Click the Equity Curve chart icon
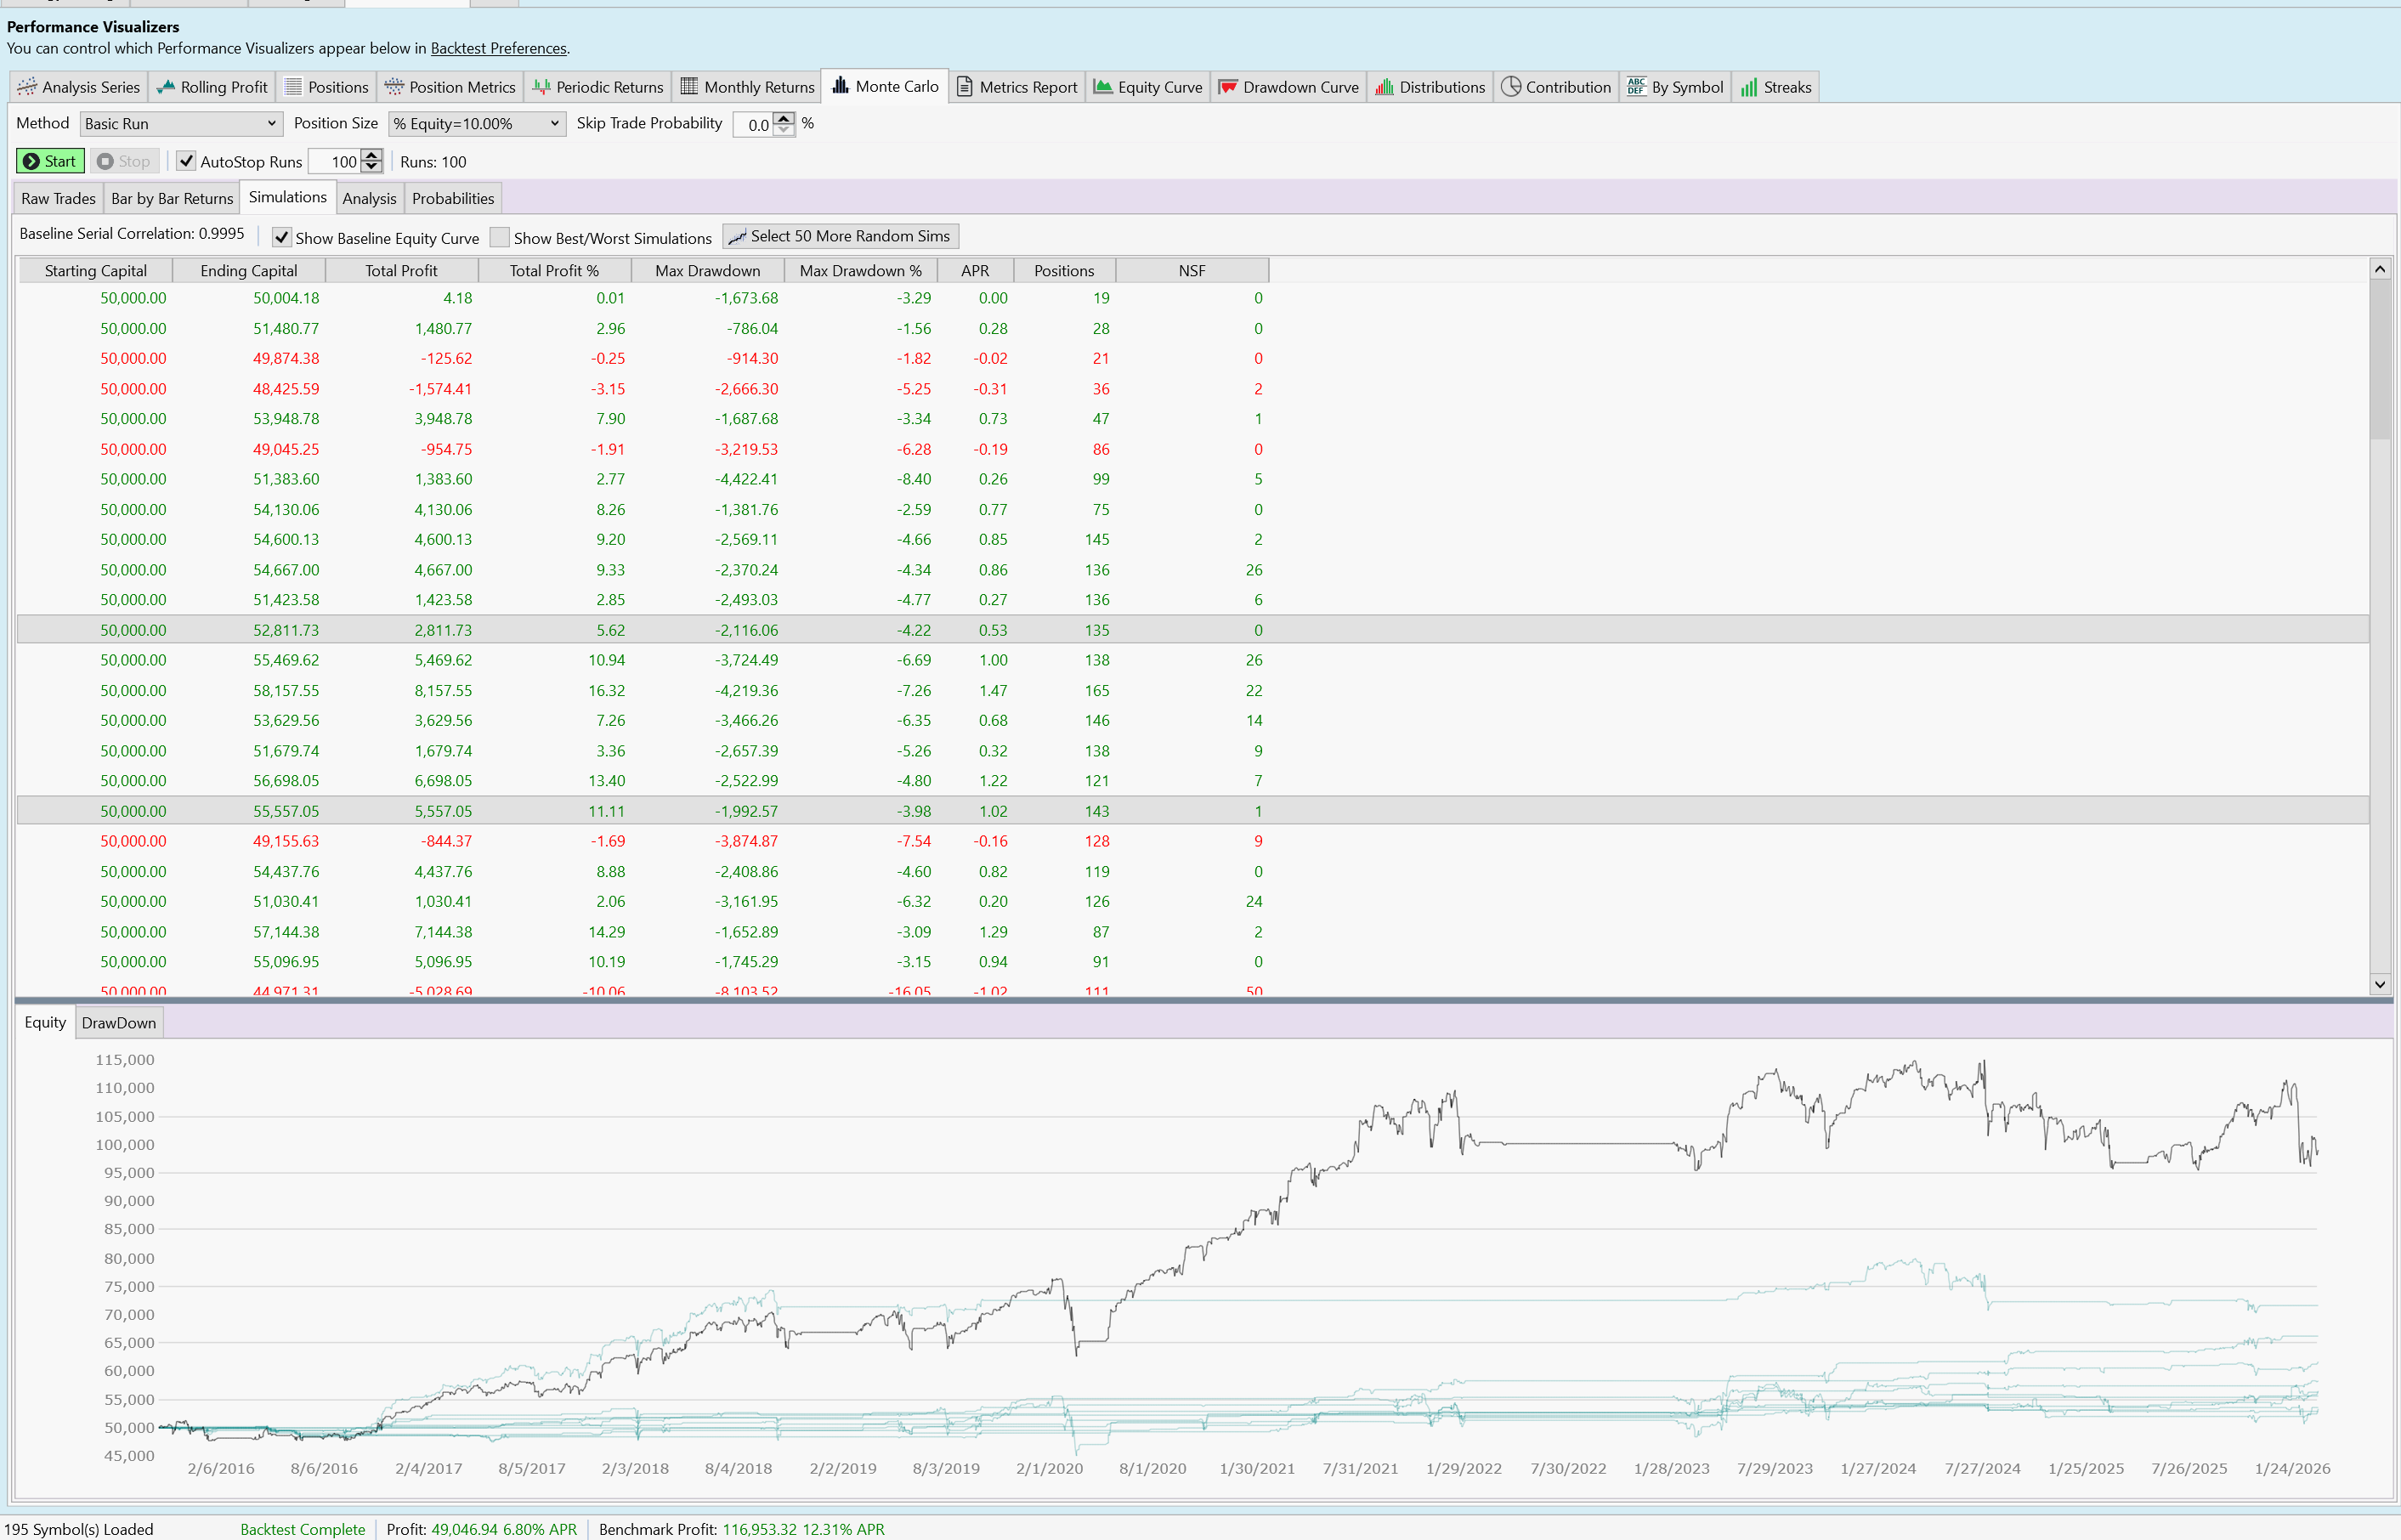2401x1540 pixels. (x=1103, y=87)
